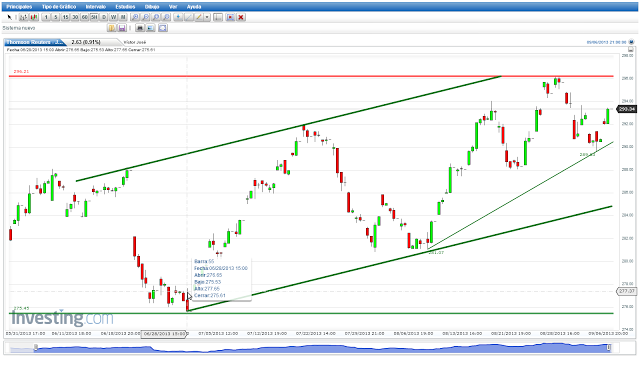This screenshot has width=640, height=384.
Task: Save system with purple floppy icon
Action: point(122,28)
